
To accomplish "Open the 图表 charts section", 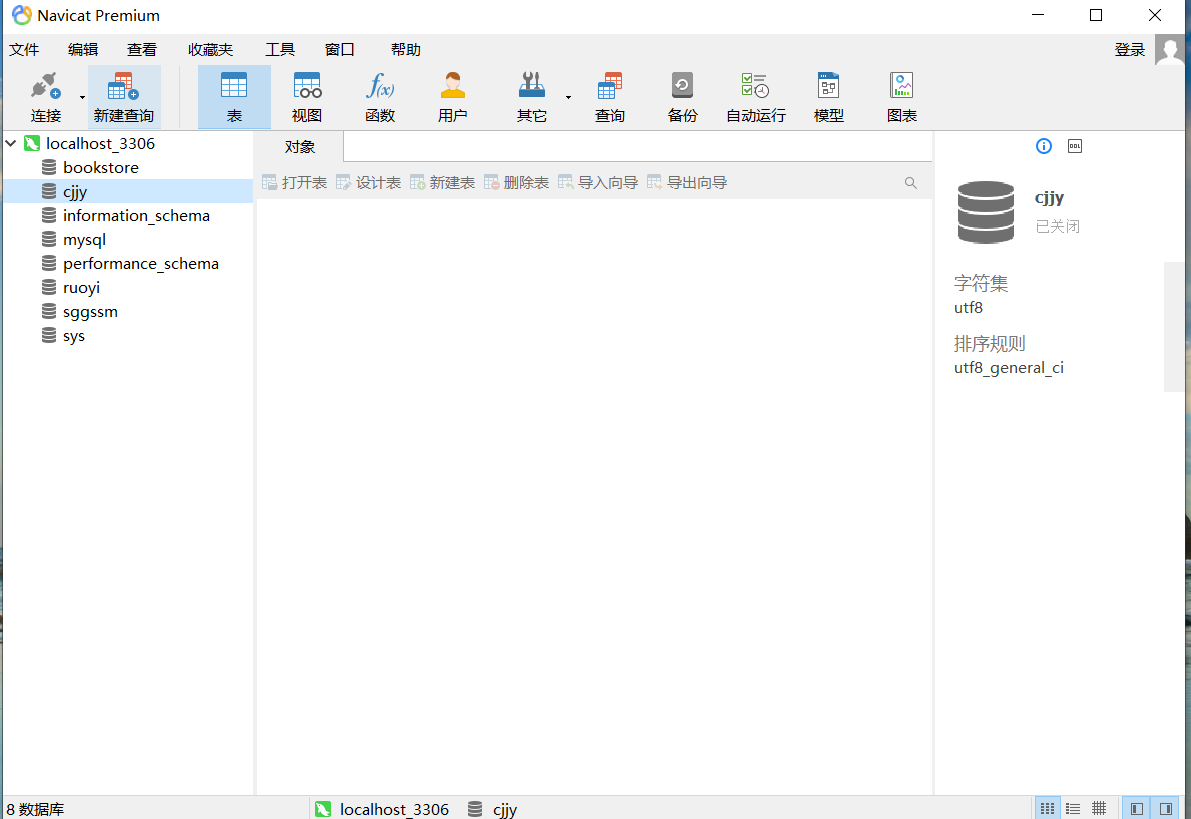I will coord(902,96).
